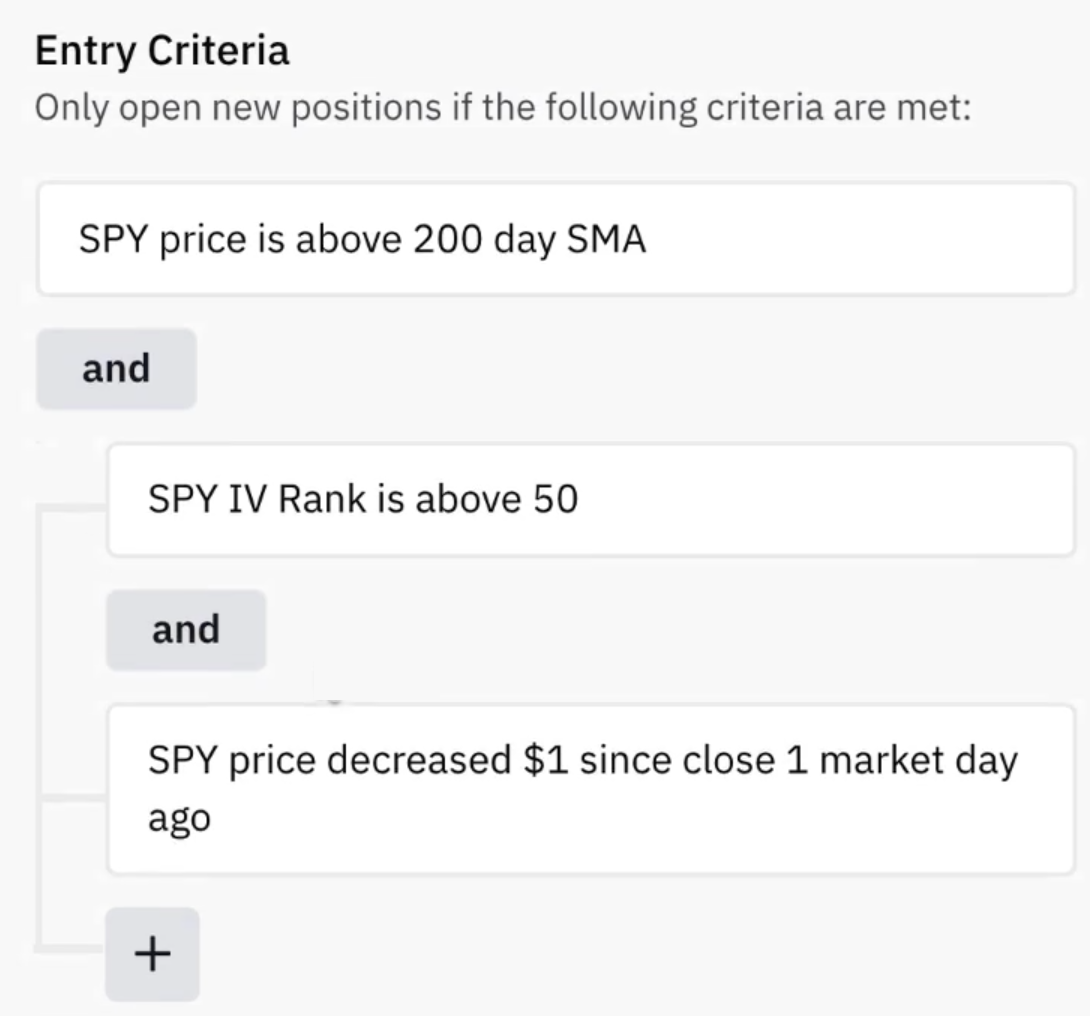Click the 'Entry Criteria' heading
The width and height of the screenshot is (1090, 1016).
[x=162, y=50]
